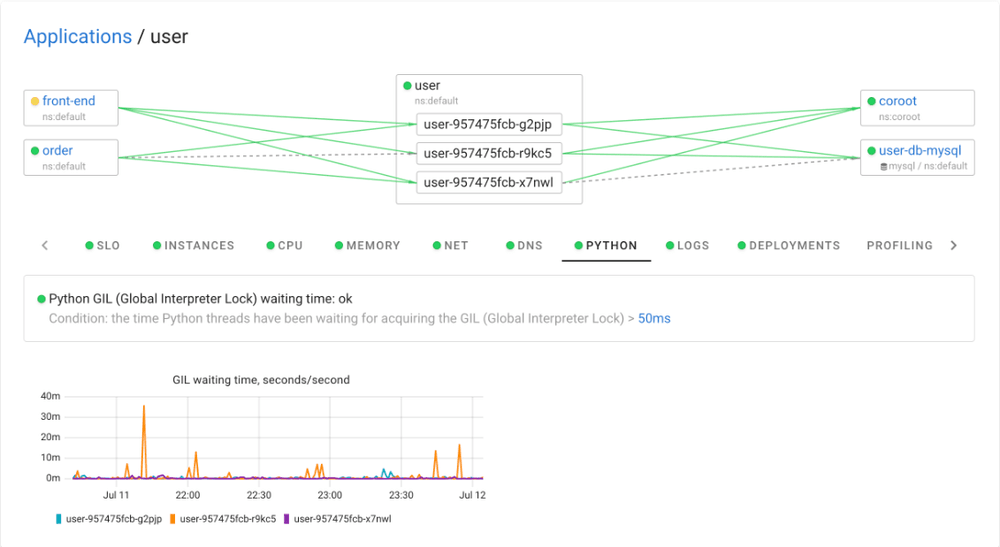The width and height of the screenshot is (1000, 547).
Task: Open the PROFILING tab
Action: click(x=899, y=245)
